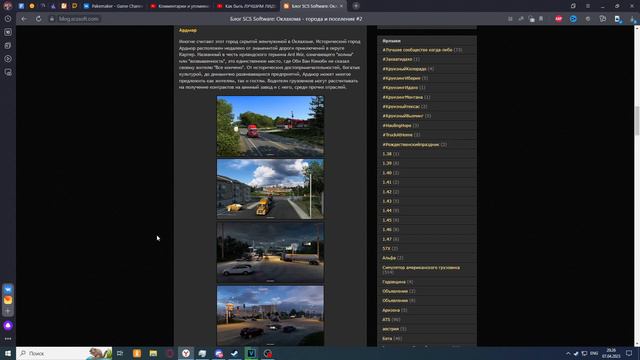Open the #HaulingHope label link
Image resolution: width=640 pixels, height=360 pixels.
397,125
